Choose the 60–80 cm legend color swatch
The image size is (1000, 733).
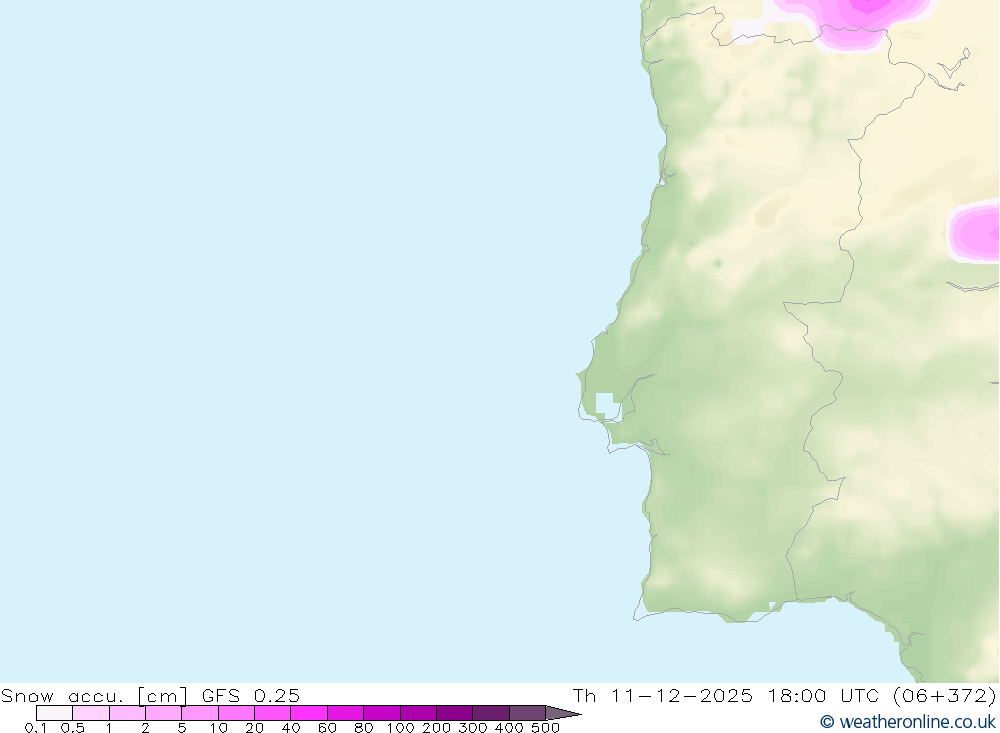point(346,713)
